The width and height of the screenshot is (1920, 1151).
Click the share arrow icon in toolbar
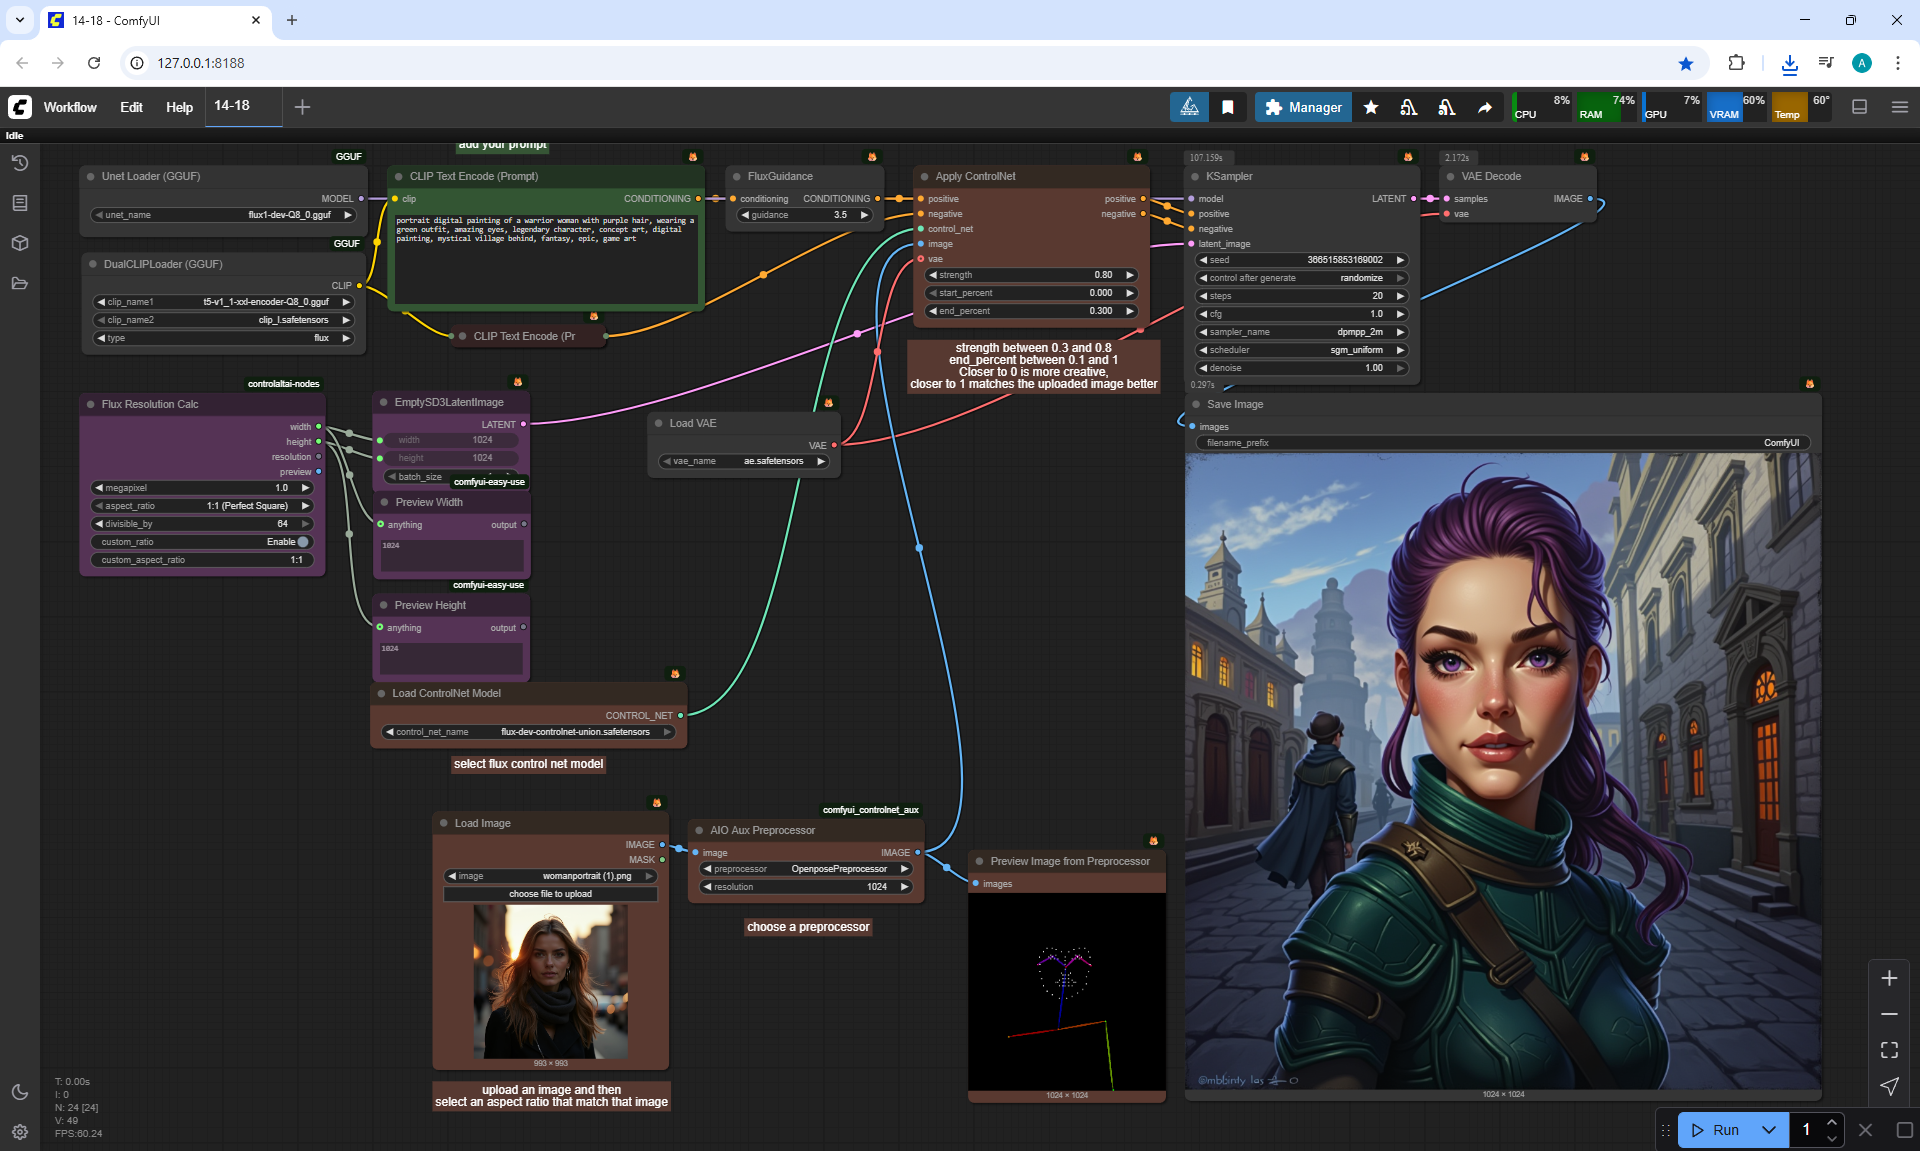tap(1485, 107)
